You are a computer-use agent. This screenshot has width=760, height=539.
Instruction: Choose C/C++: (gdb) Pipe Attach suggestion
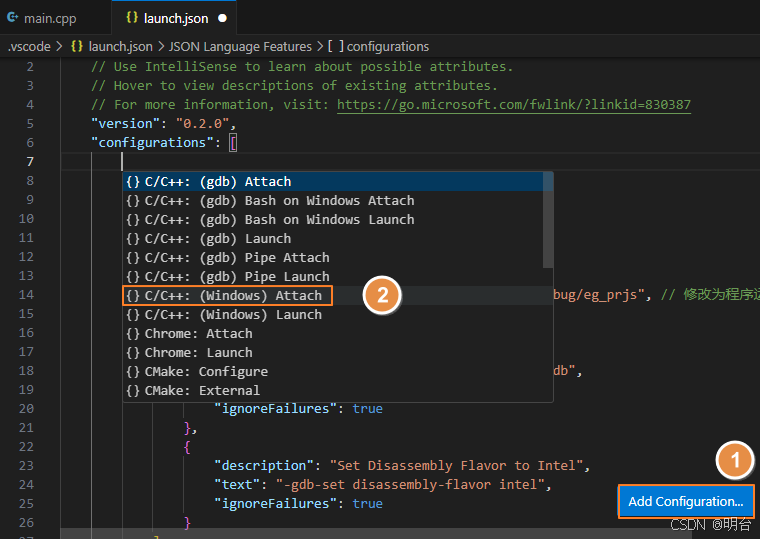tap(333, 257)
